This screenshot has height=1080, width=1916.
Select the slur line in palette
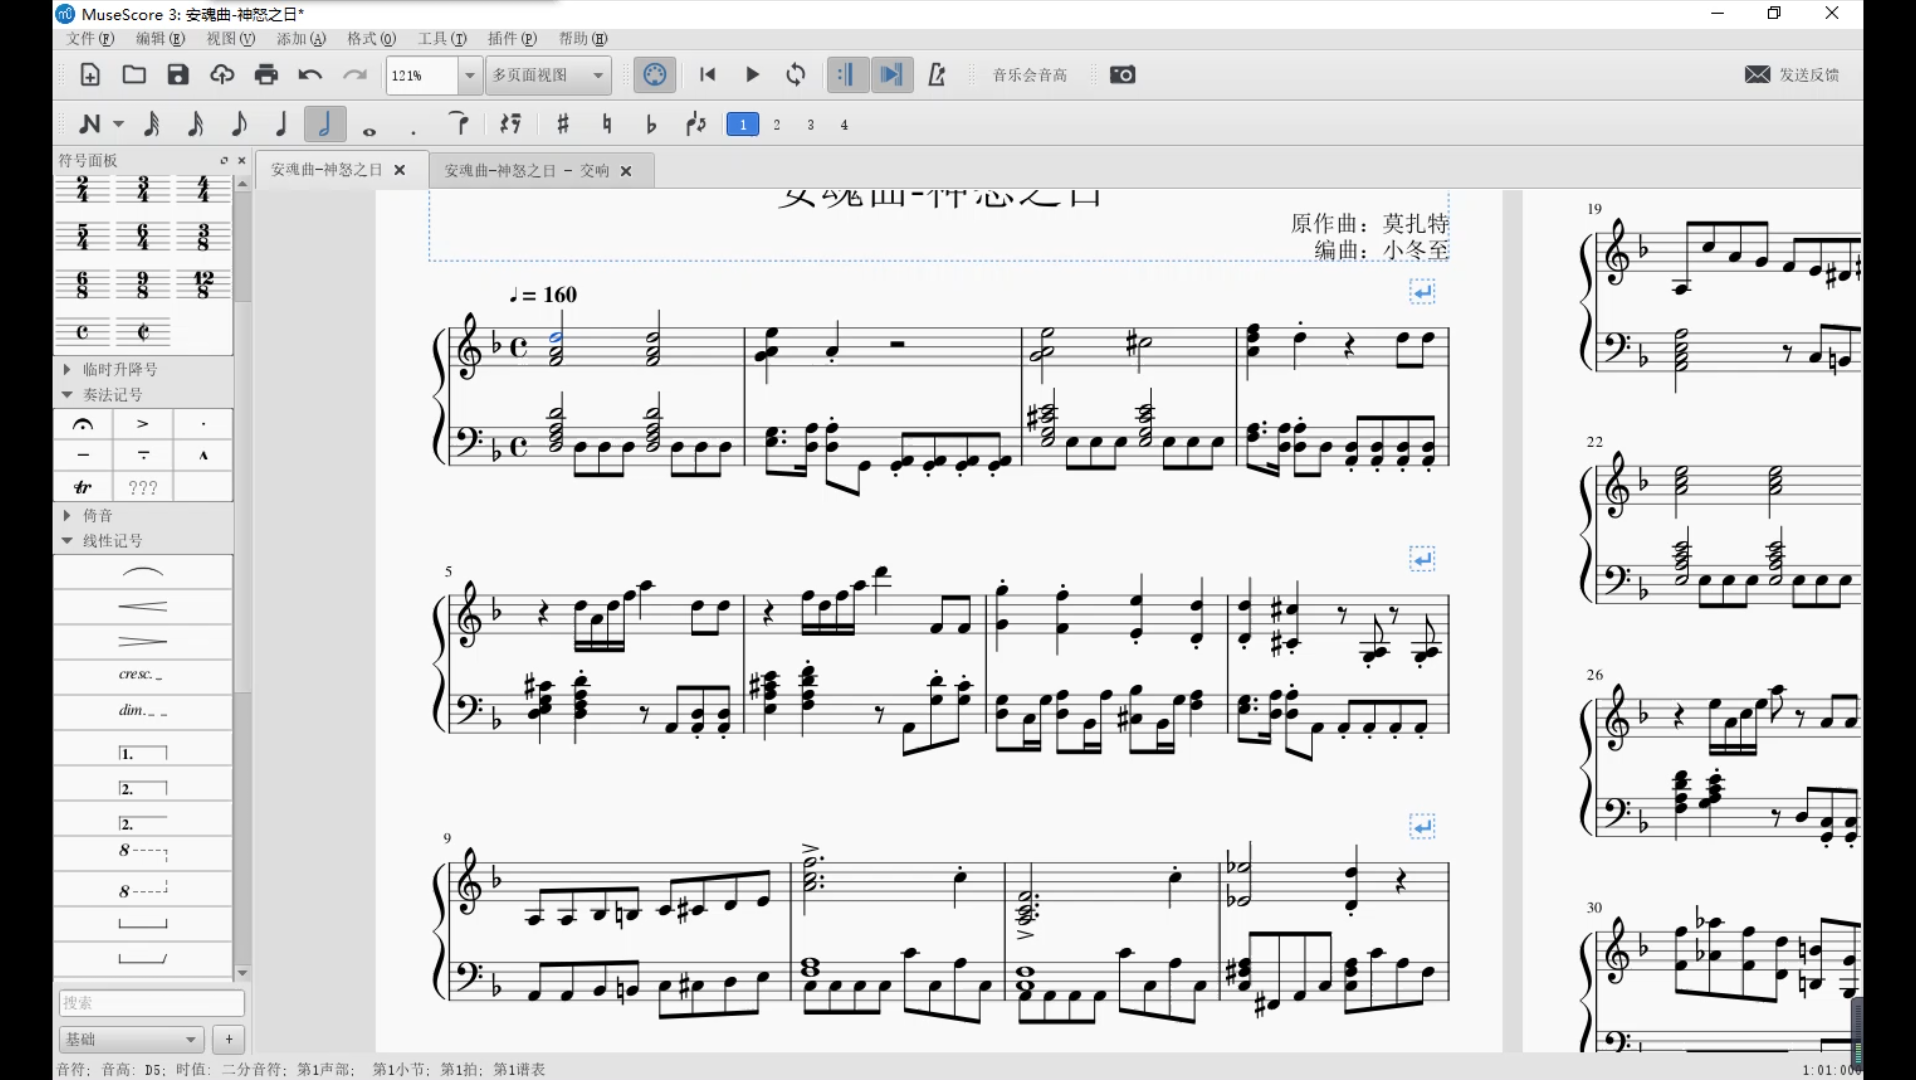(143, 572)
